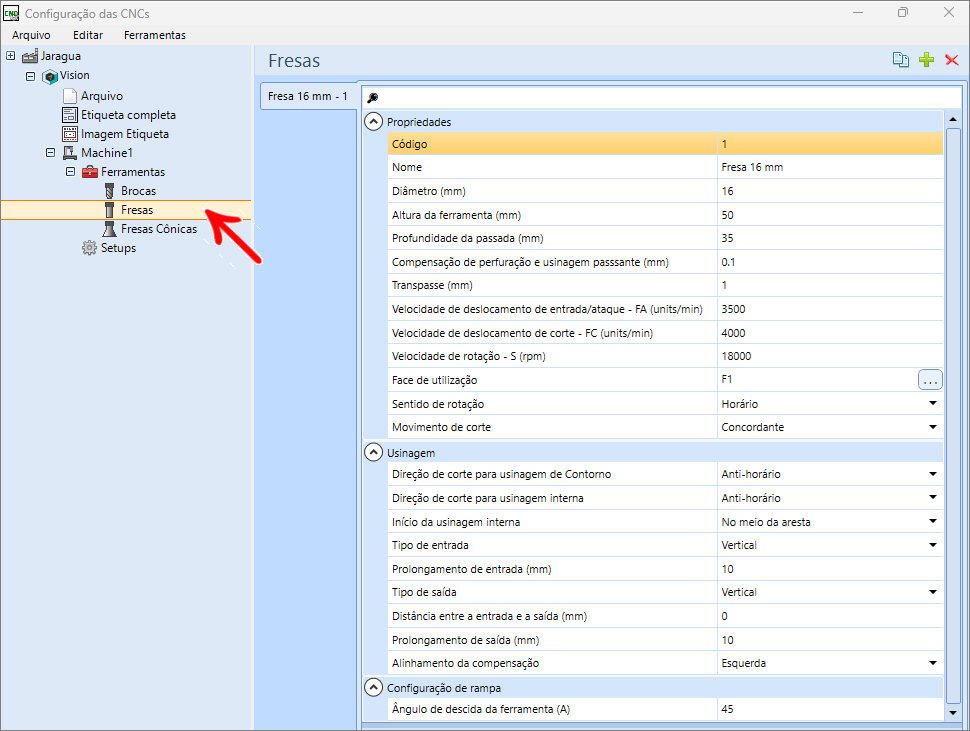Delete the fresa with red X icon
Screen dimensions: 970x731
951,60
